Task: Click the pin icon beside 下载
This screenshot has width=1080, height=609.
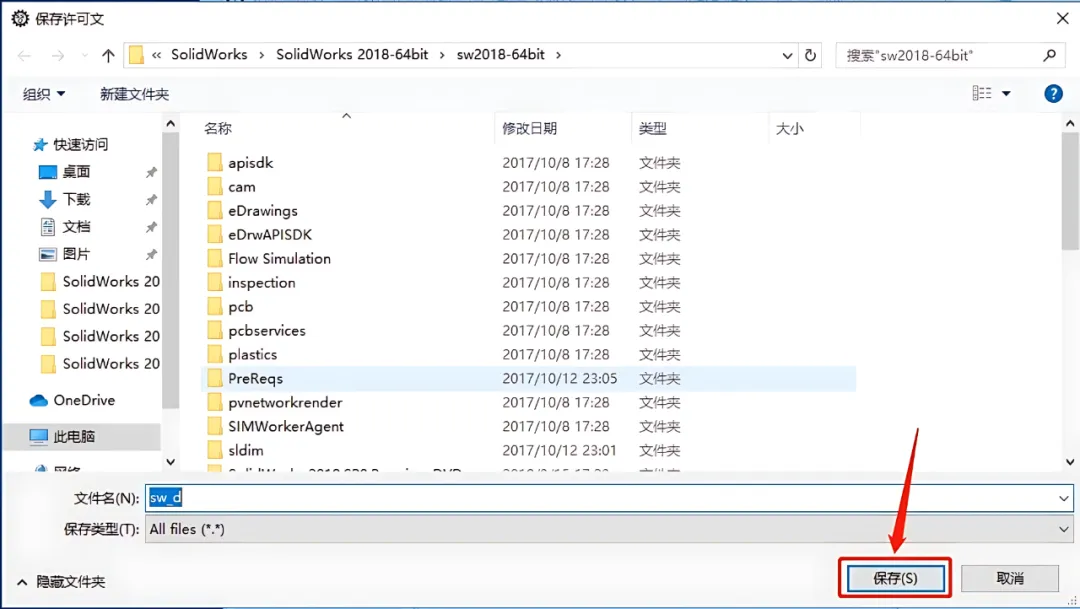Action: (x=151, y=200)
